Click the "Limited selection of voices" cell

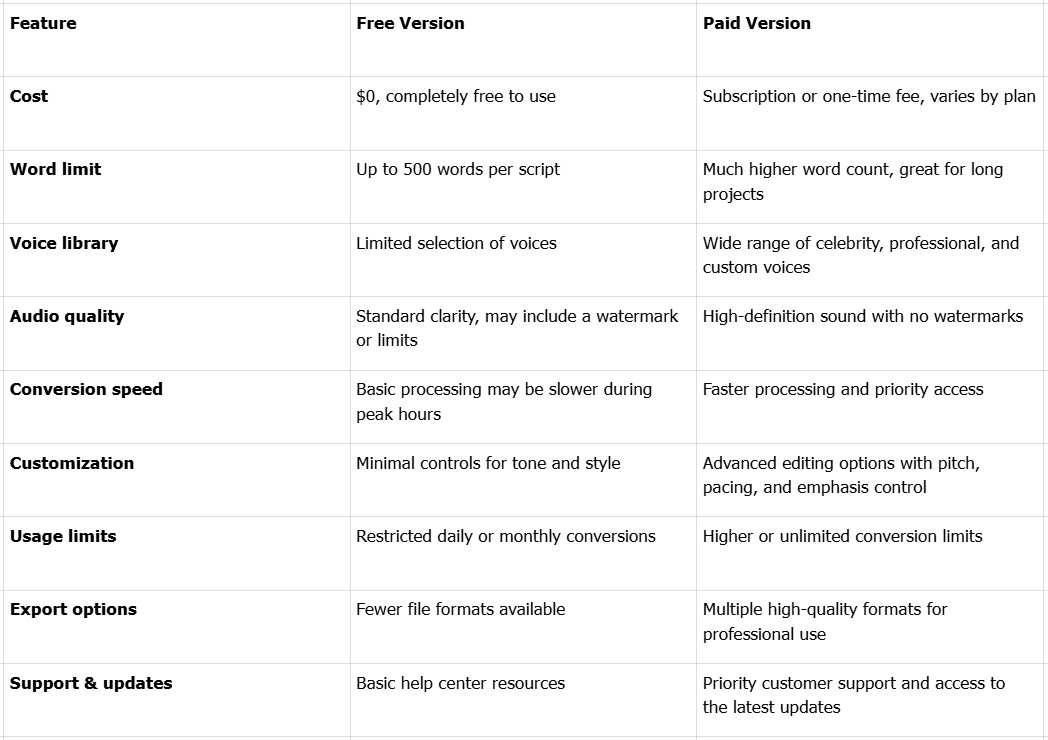pyautogui.click(x=456, y=243)
